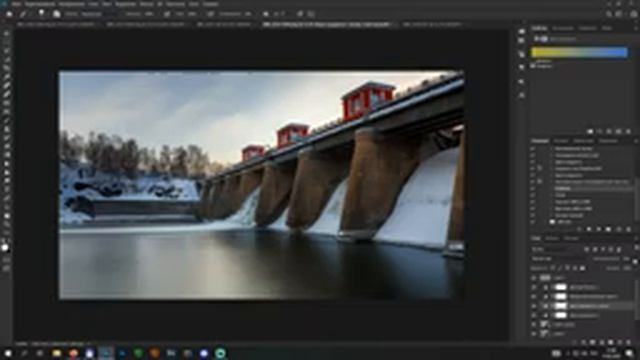Hide the currently highlighted layer via its eye
640x360 pixels.
tap(533, 306)
